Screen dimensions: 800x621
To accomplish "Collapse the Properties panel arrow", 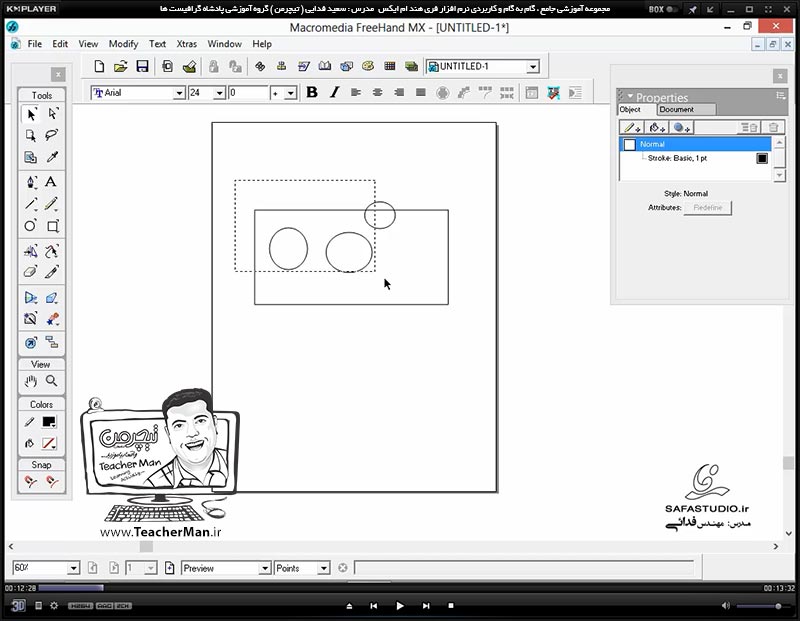I will [630, 96].
